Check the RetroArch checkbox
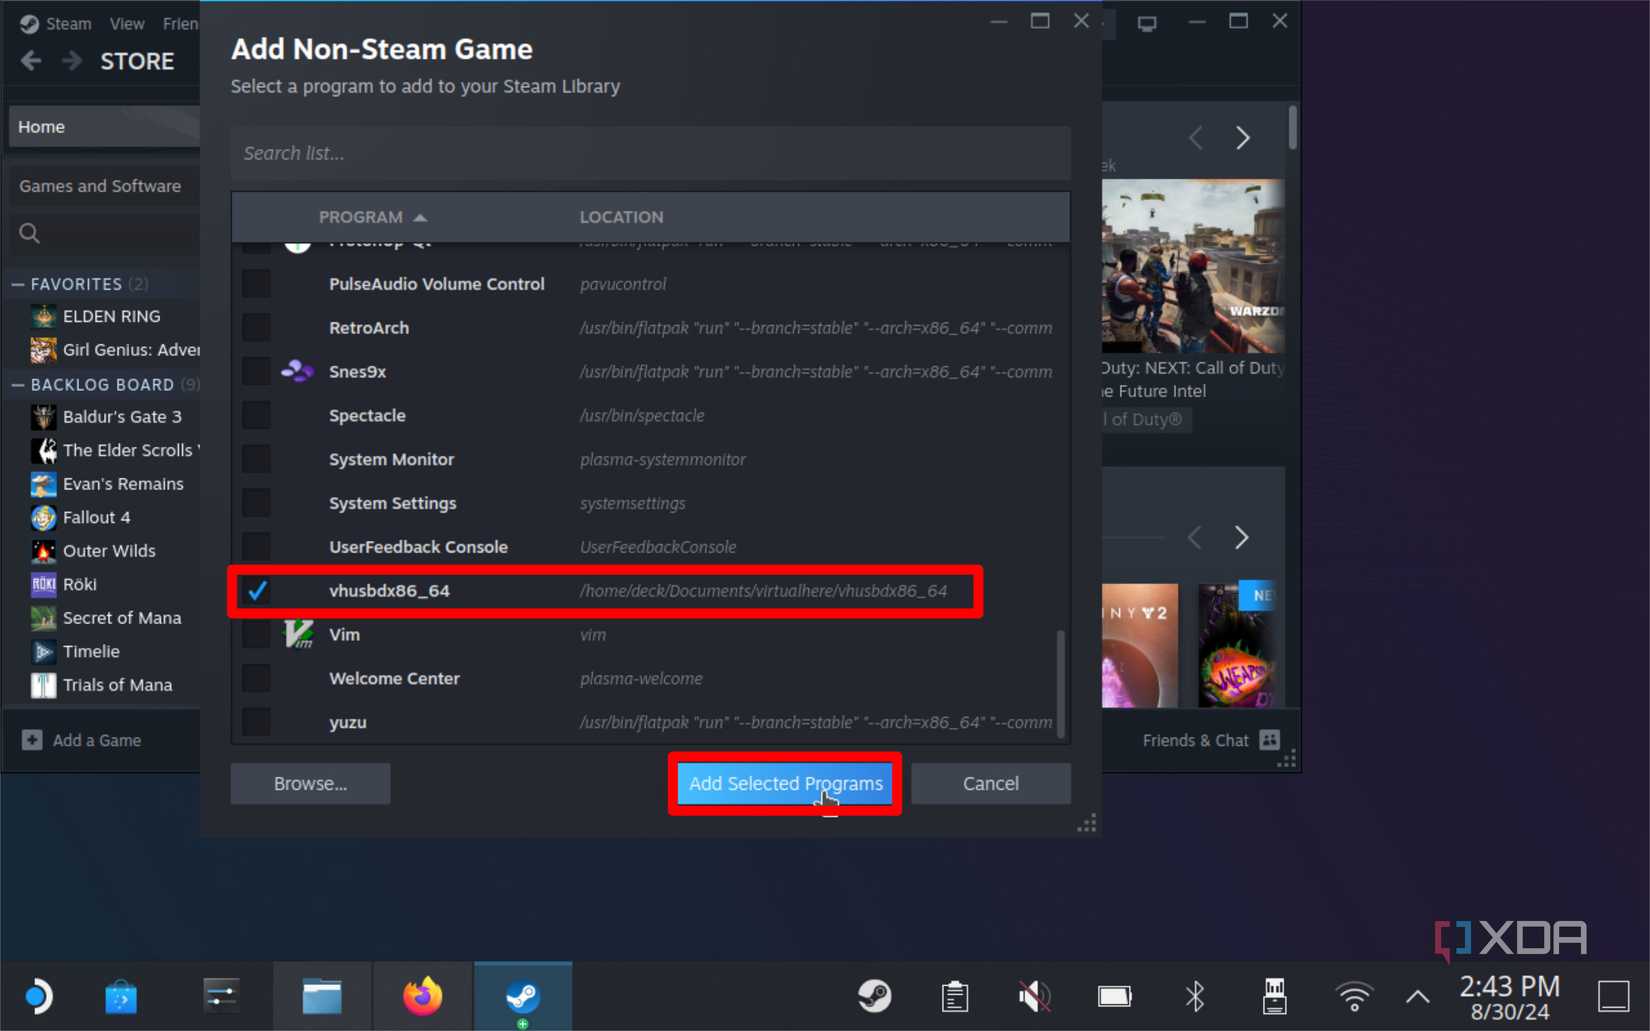Viewport: 1650px width, 1031px height. pyautogui.click(x=256, y=327)
